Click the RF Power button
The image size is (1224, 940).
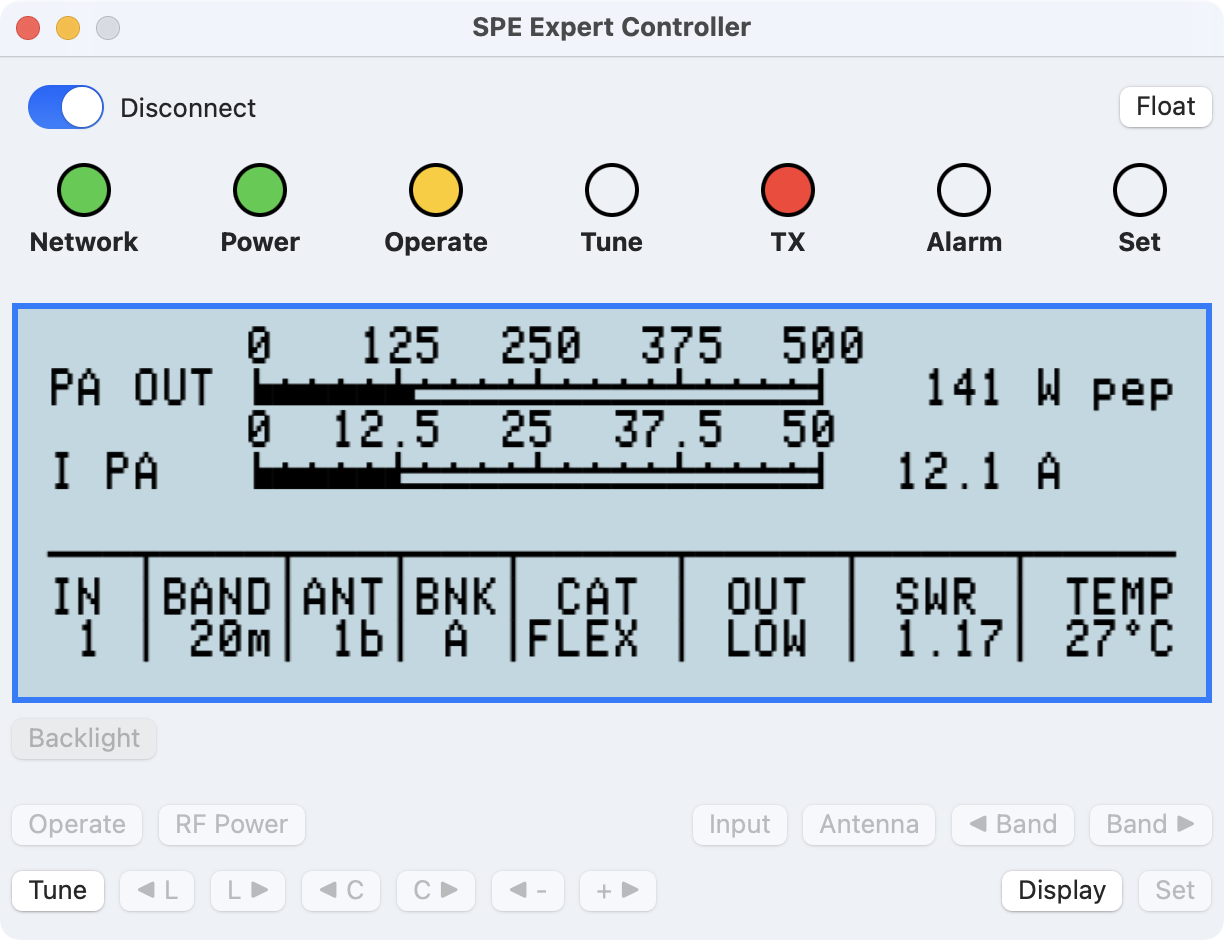232,825
